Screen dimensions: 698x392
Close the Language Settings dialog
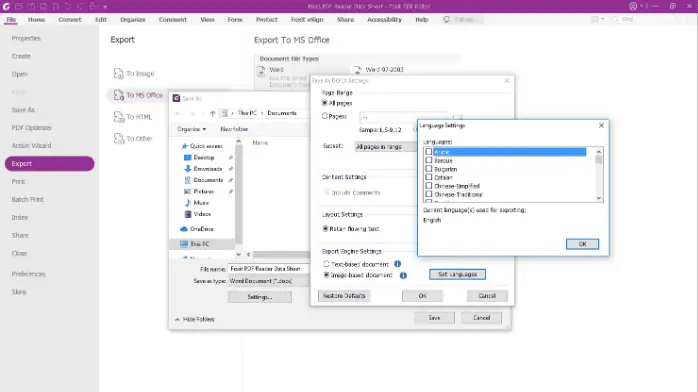pyautogui.click(x=601, y=125)
